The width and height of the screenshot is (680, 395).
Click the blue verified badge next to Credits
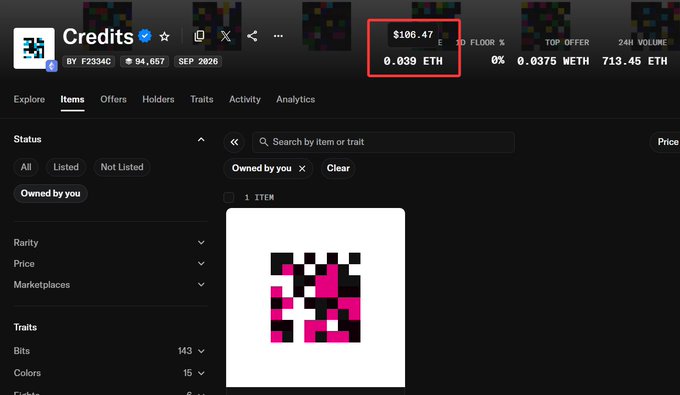pyautogui.click(x=145, y=36)
